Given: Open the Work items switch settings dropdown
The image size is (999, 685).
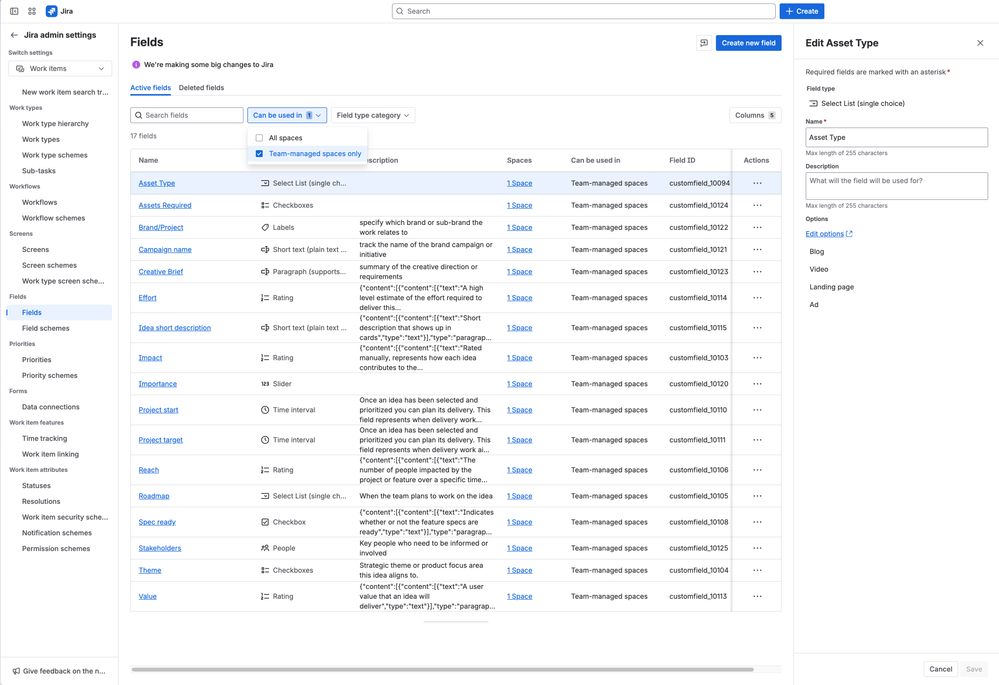Looking at the screenshot, I should pos(60,68).
